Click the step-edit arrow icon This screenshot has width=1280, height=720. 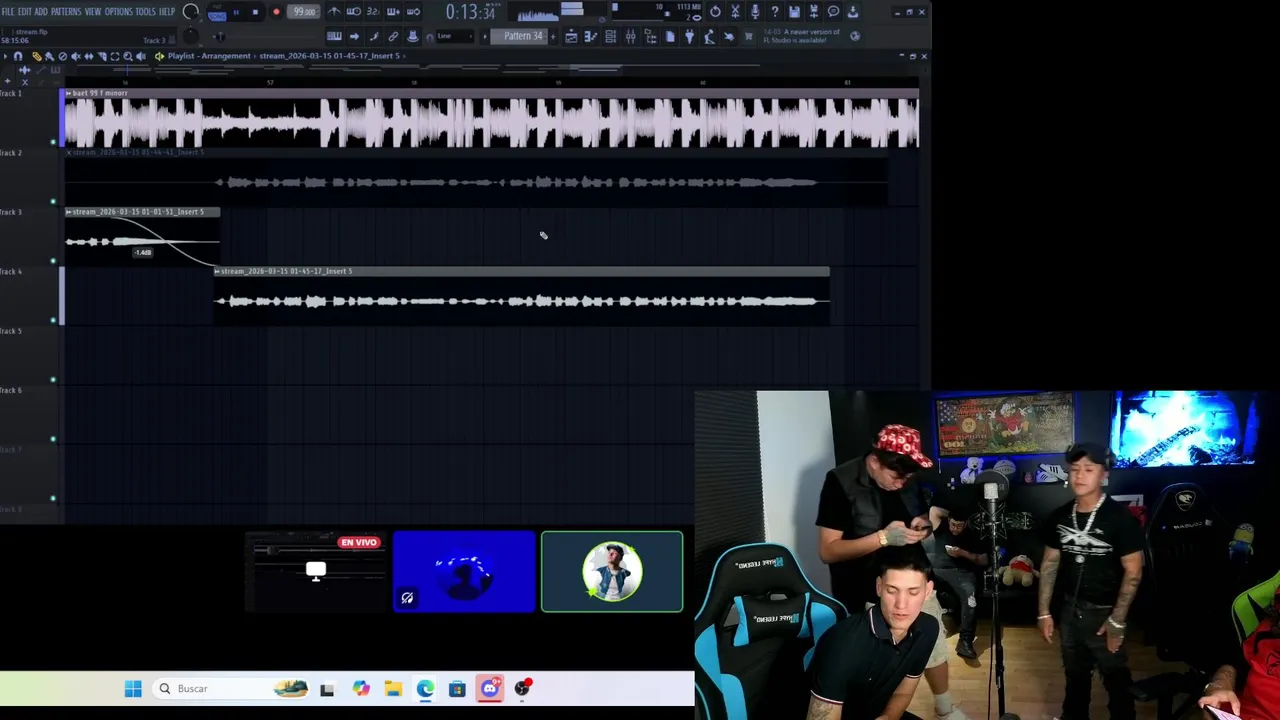[x=354, y=36]
